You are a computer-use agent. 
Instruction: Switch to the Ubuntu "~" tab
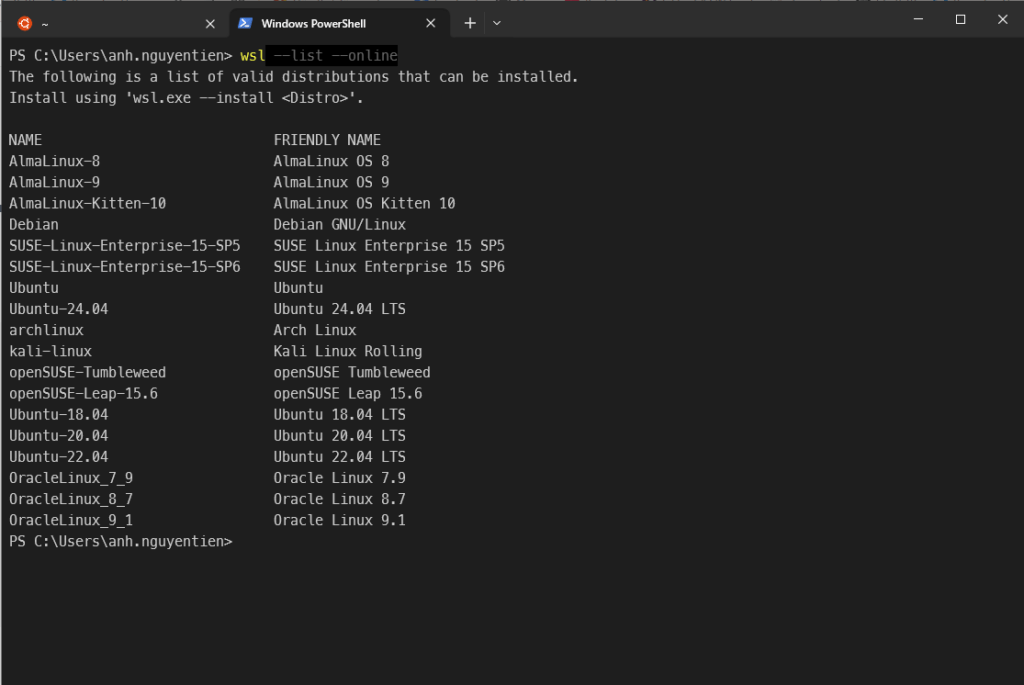coord(116,24)
